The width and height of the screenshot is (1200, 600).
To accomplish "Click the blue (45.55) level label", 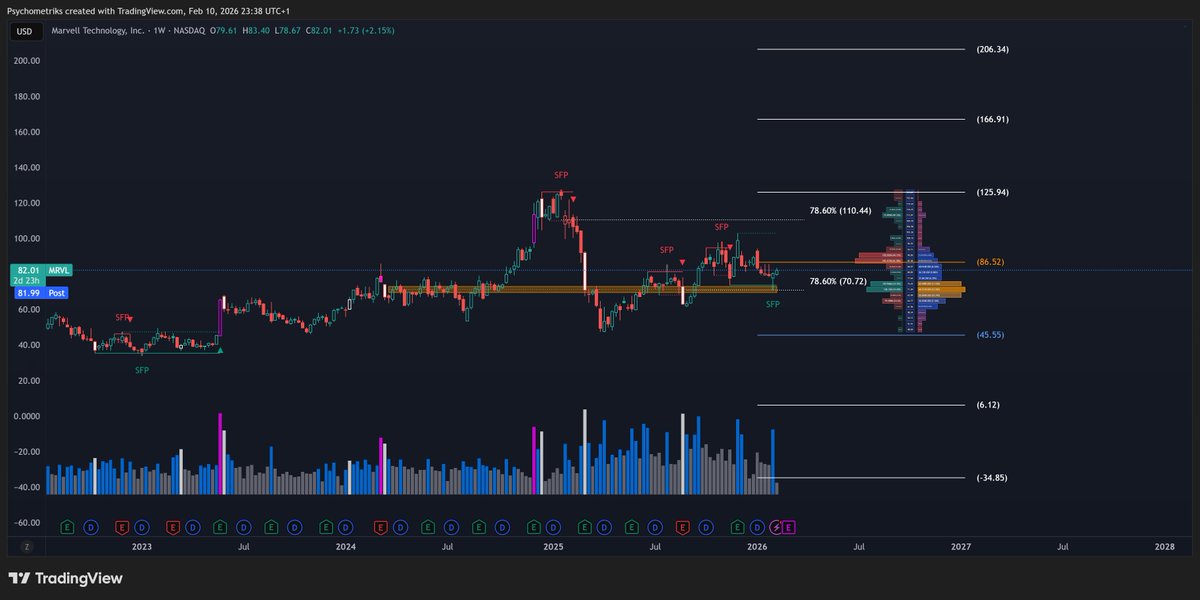I will (990, 335).
